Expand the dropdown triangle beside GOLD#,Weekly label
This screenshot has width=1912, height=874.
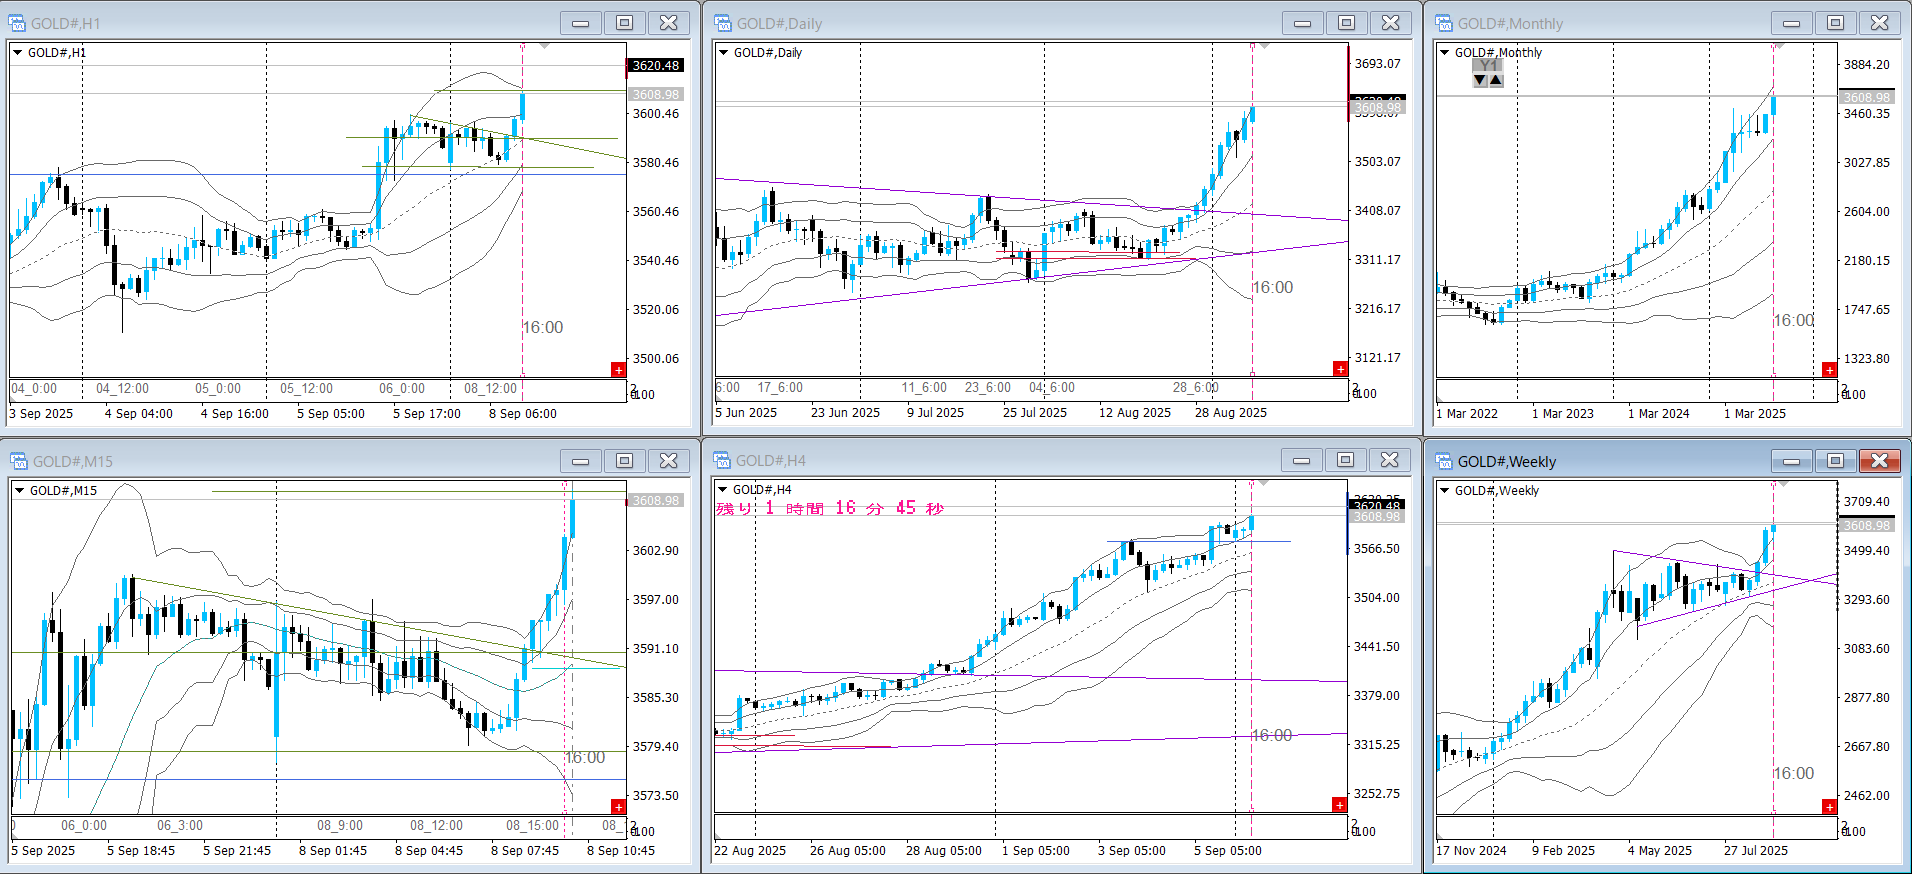[1444, 490]
